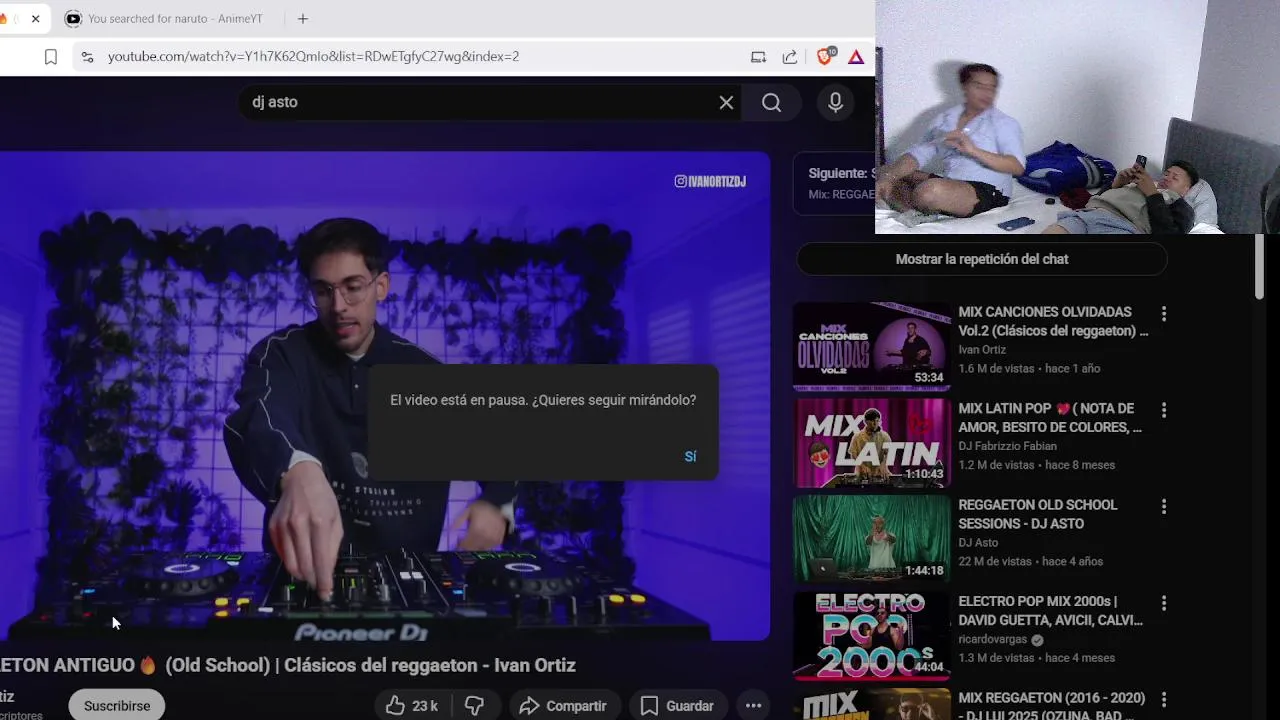Click the DJ Asto channel name
This screenshot has width=1280, height=720.
978,543
